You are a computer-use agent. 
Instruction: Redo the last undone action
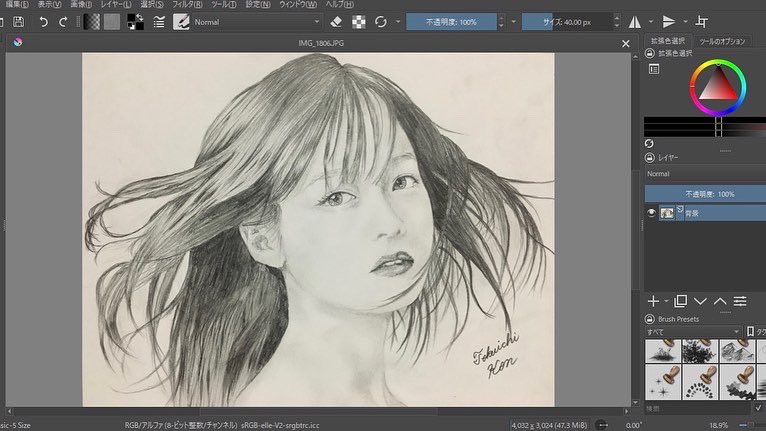pos(63,22)
